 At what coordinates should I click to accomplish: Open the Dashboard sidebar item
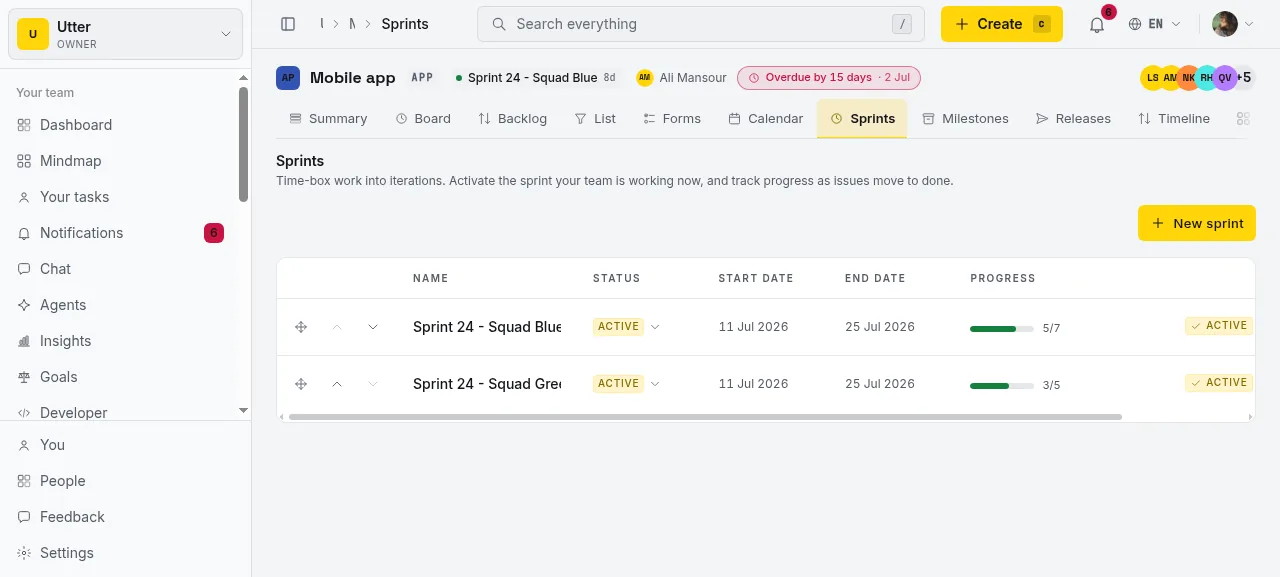pyautogui.click(x=120, y=125)
